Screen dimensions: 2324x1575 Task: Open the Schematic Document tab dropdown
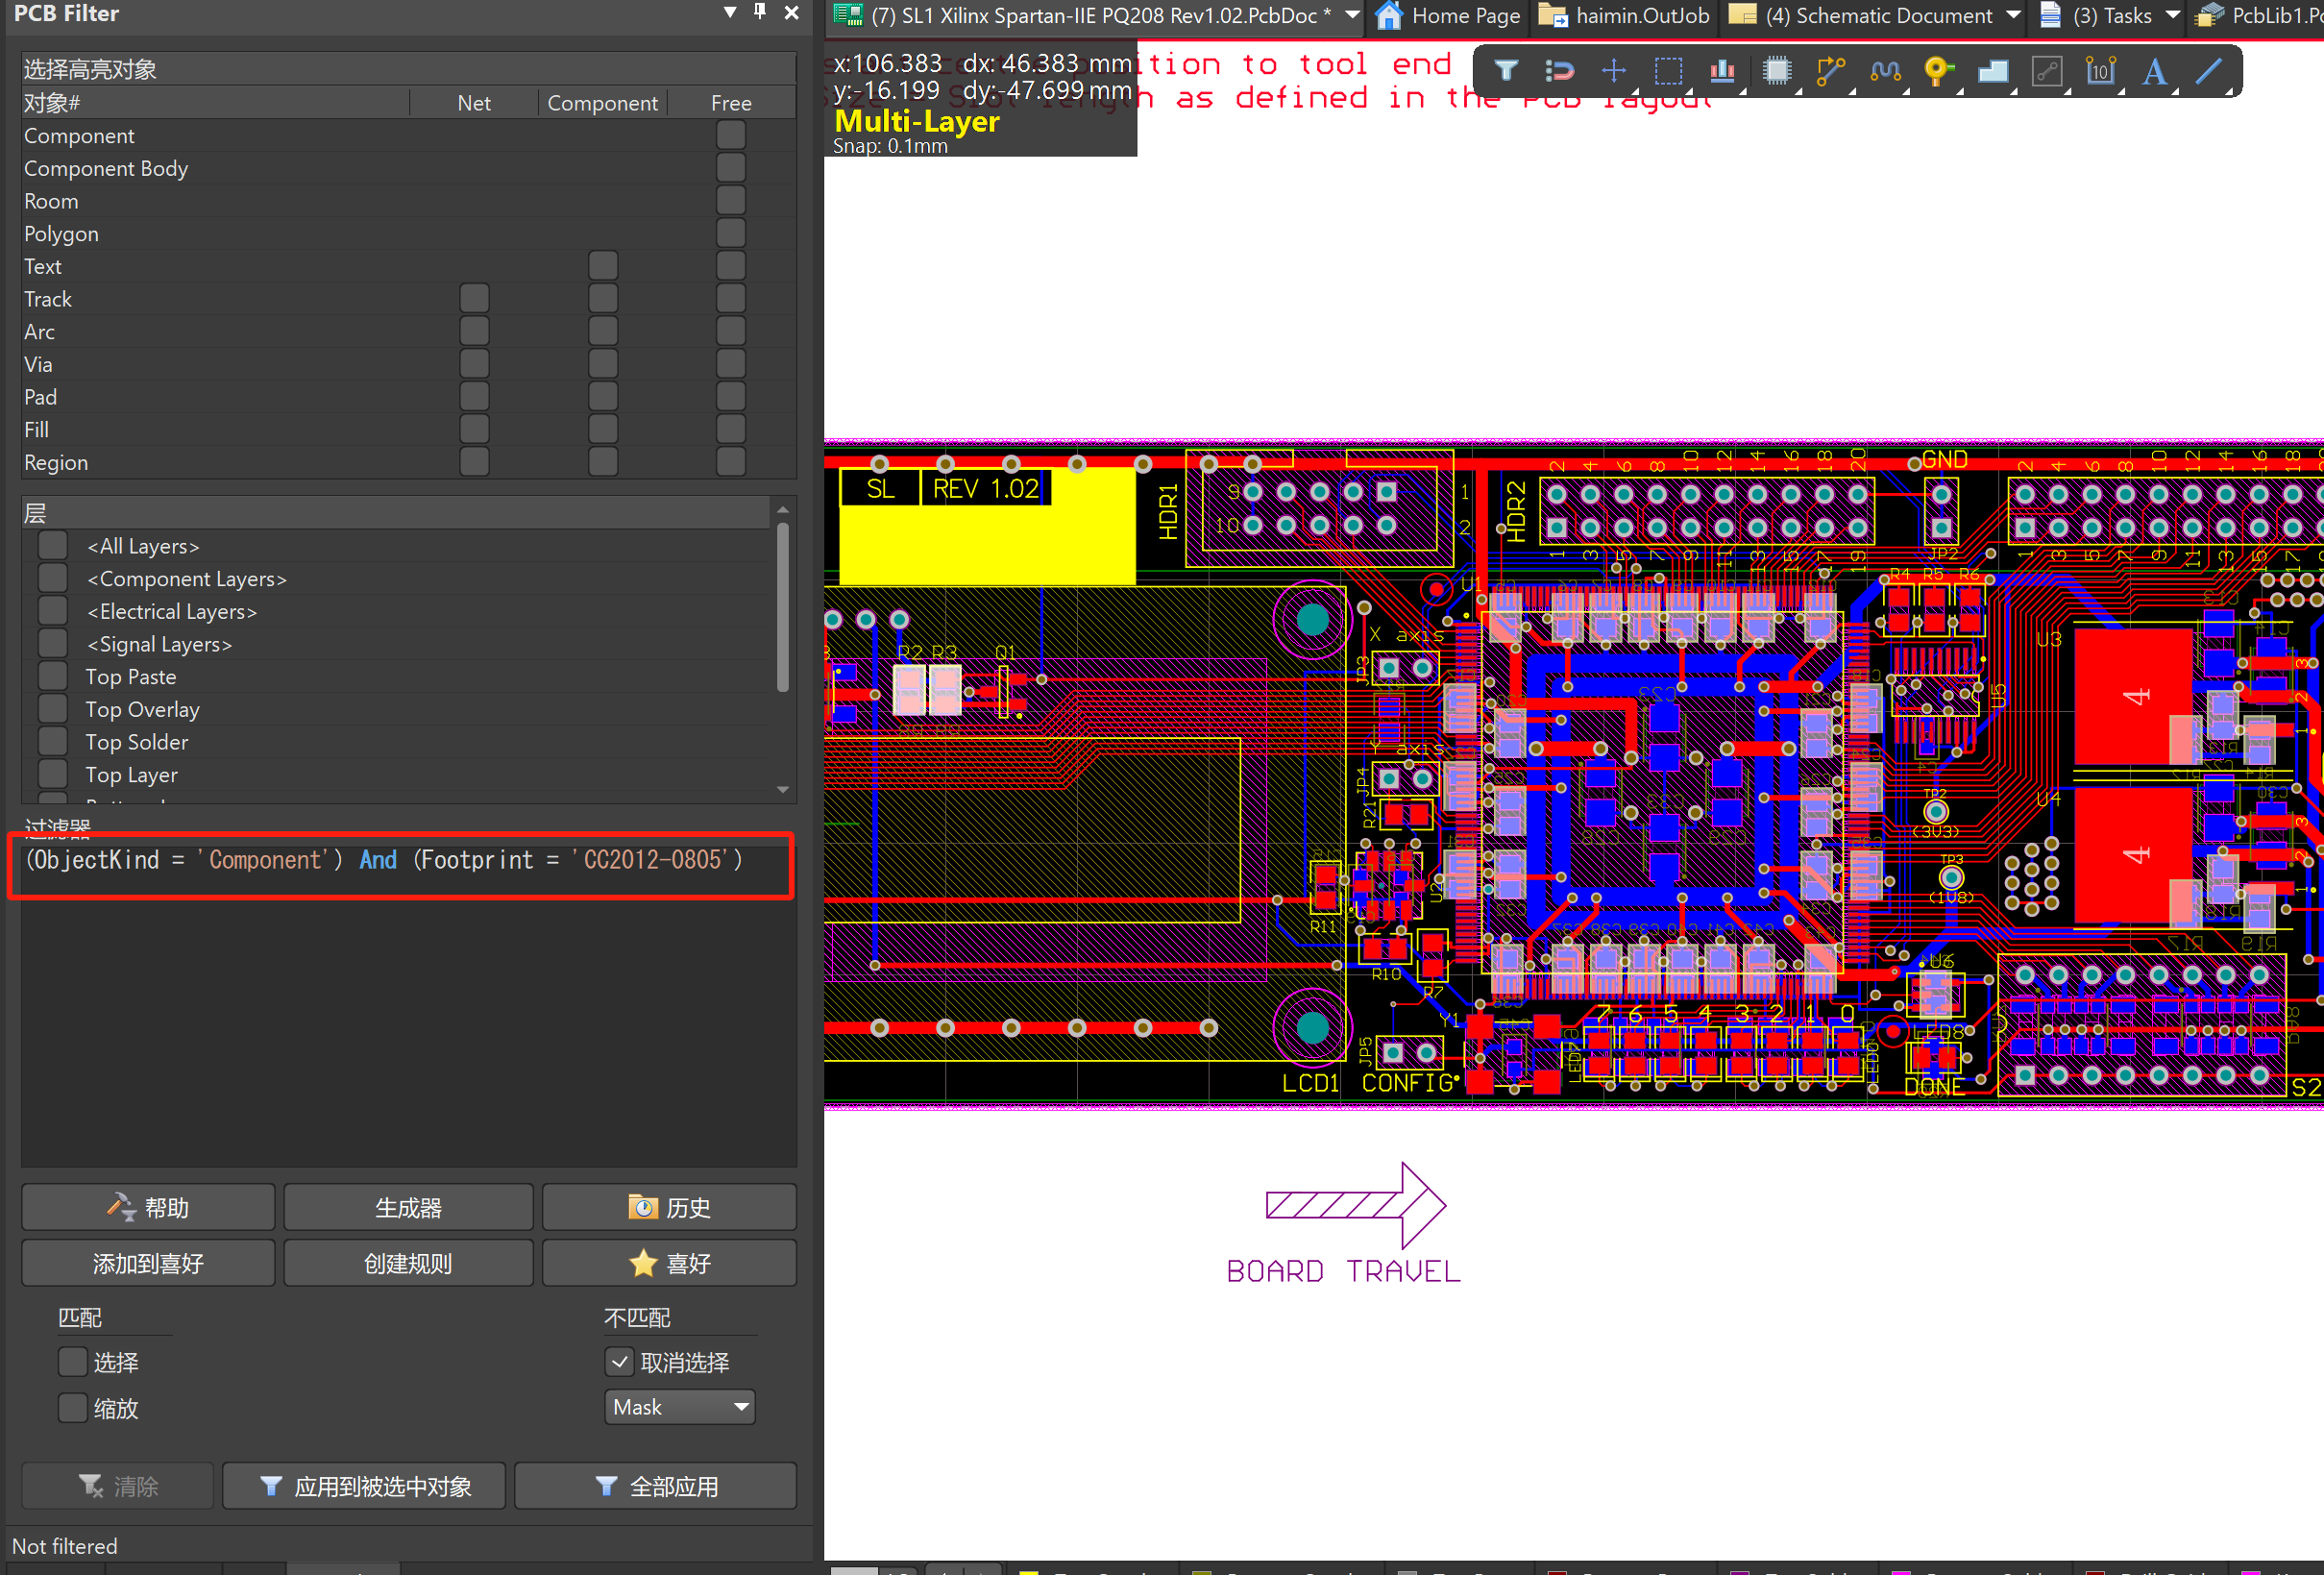(2013, 15)
